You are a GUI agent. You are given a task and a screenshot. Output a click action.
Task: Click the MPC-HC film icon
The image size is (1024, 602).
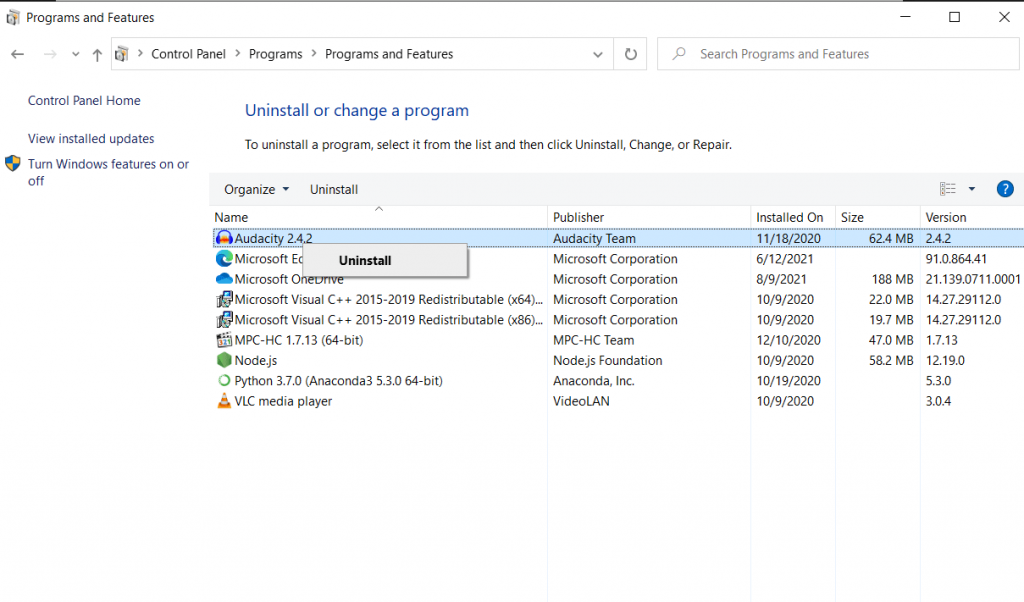click(x=224, y=340)
